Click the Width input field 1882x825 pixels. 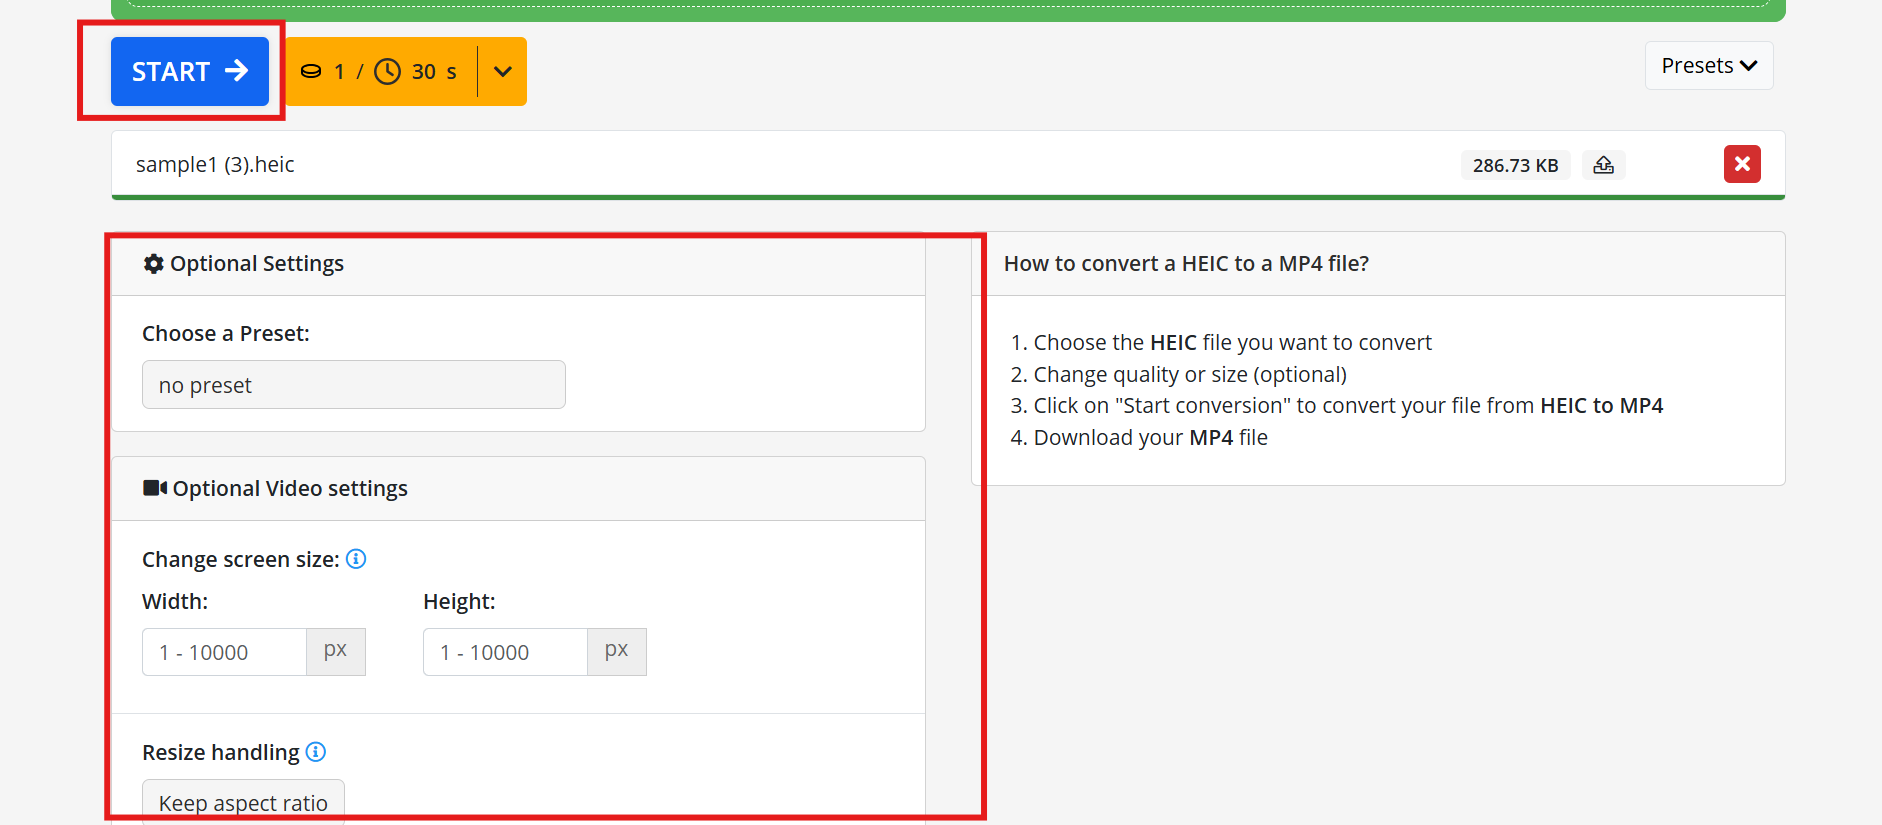point(224,652)
